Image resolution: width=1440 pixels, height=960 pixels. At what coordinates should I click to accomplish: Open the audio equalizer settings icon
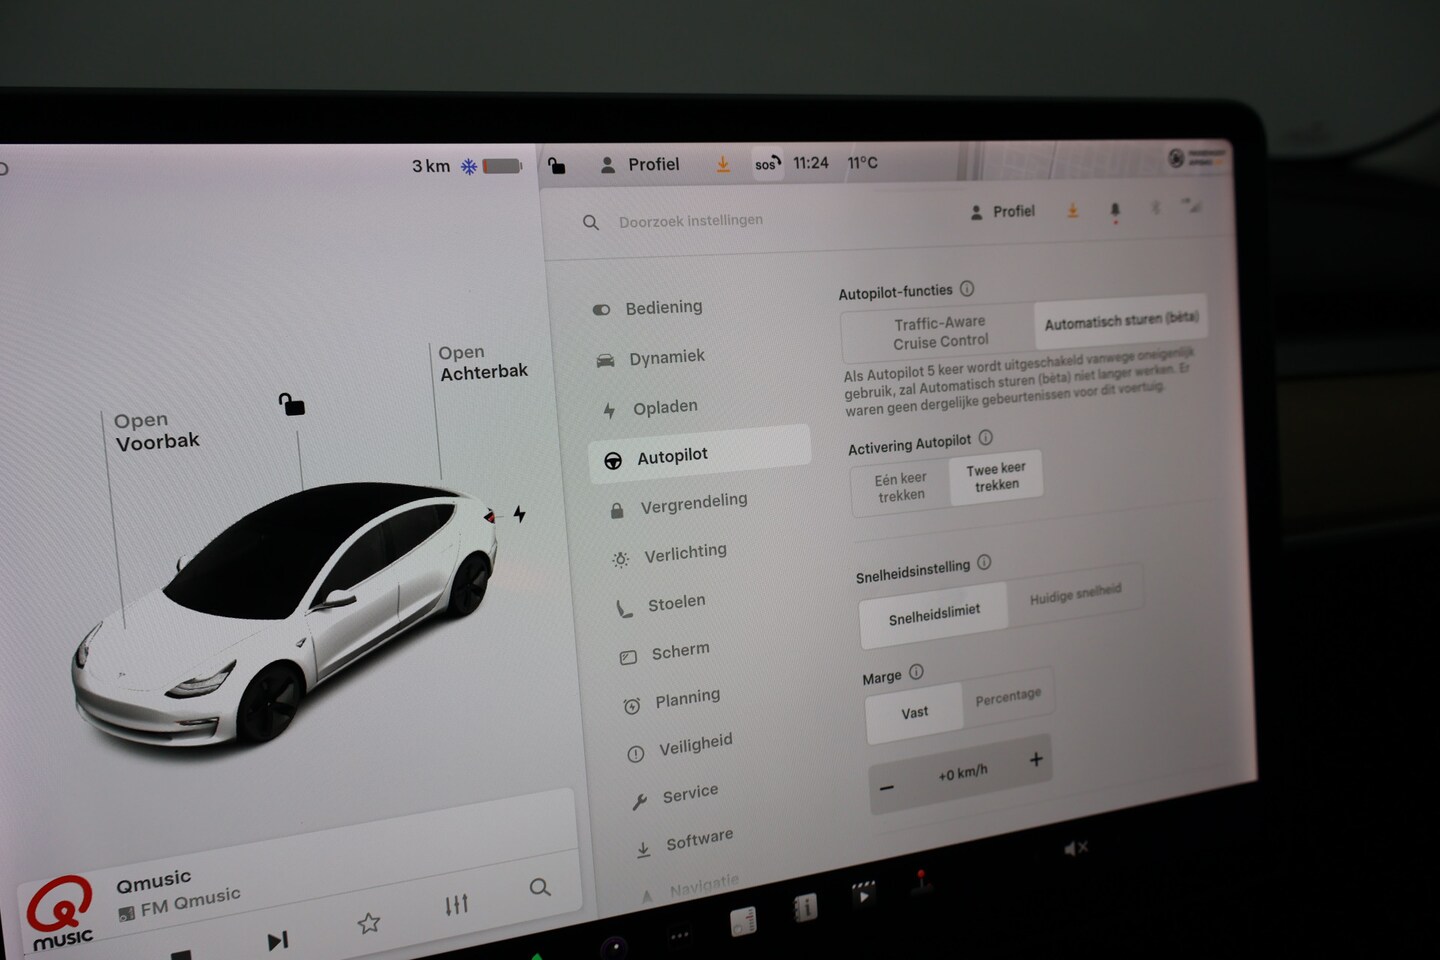coord(456,905)
